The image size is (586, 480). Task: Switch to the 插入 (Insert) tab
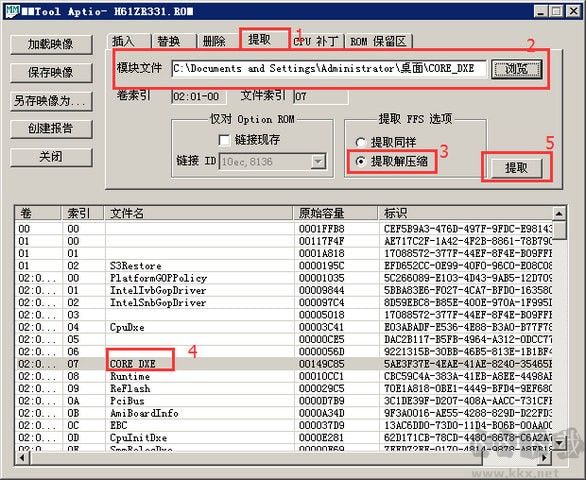point(128,41)
